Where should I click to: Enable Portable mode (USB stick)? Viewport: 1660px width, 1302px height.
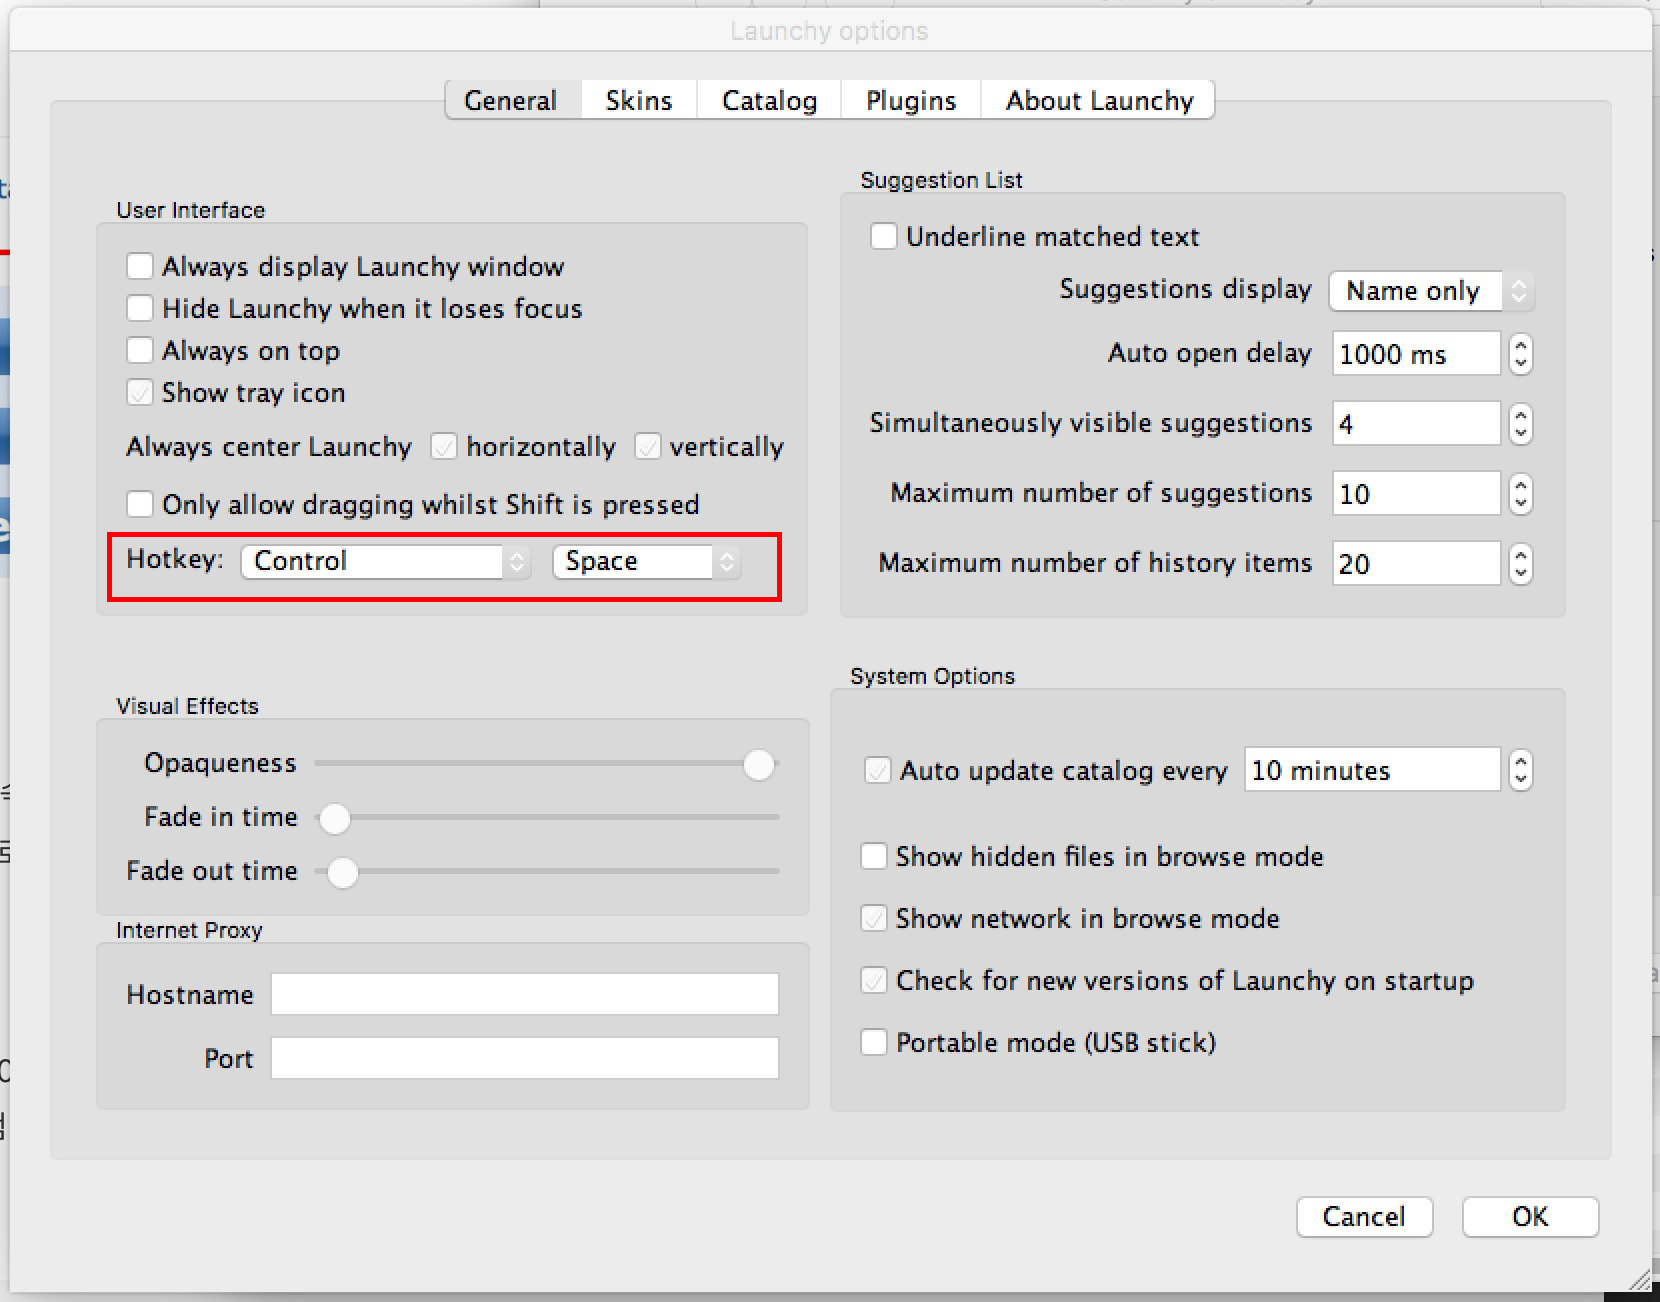[x=874, y=1042]
